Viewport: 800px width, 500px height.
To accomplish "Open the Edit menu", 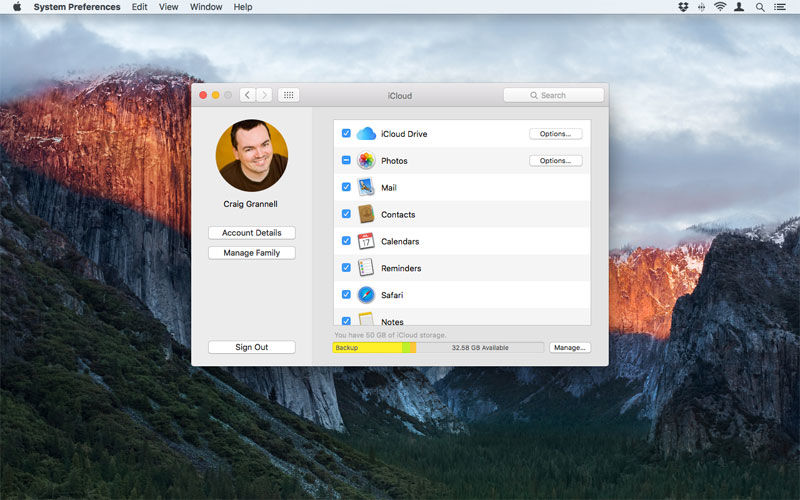I will [x=139, y=7].
